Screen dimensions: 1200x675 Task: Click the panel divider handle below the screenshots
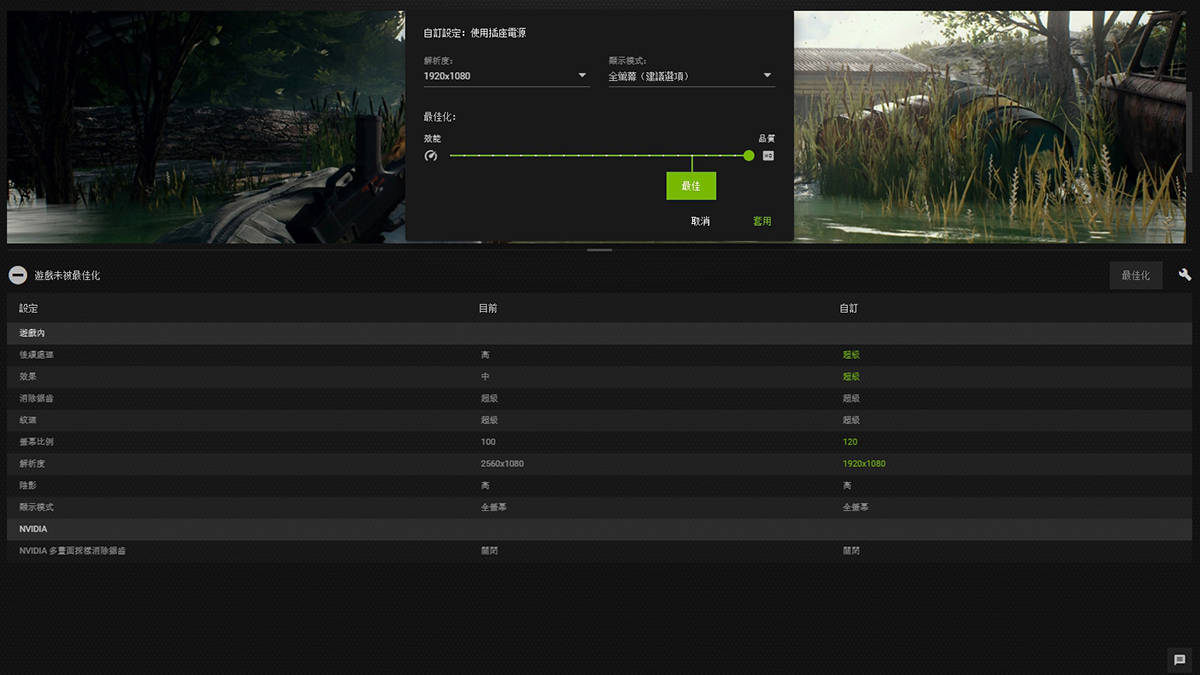(600, 250)
